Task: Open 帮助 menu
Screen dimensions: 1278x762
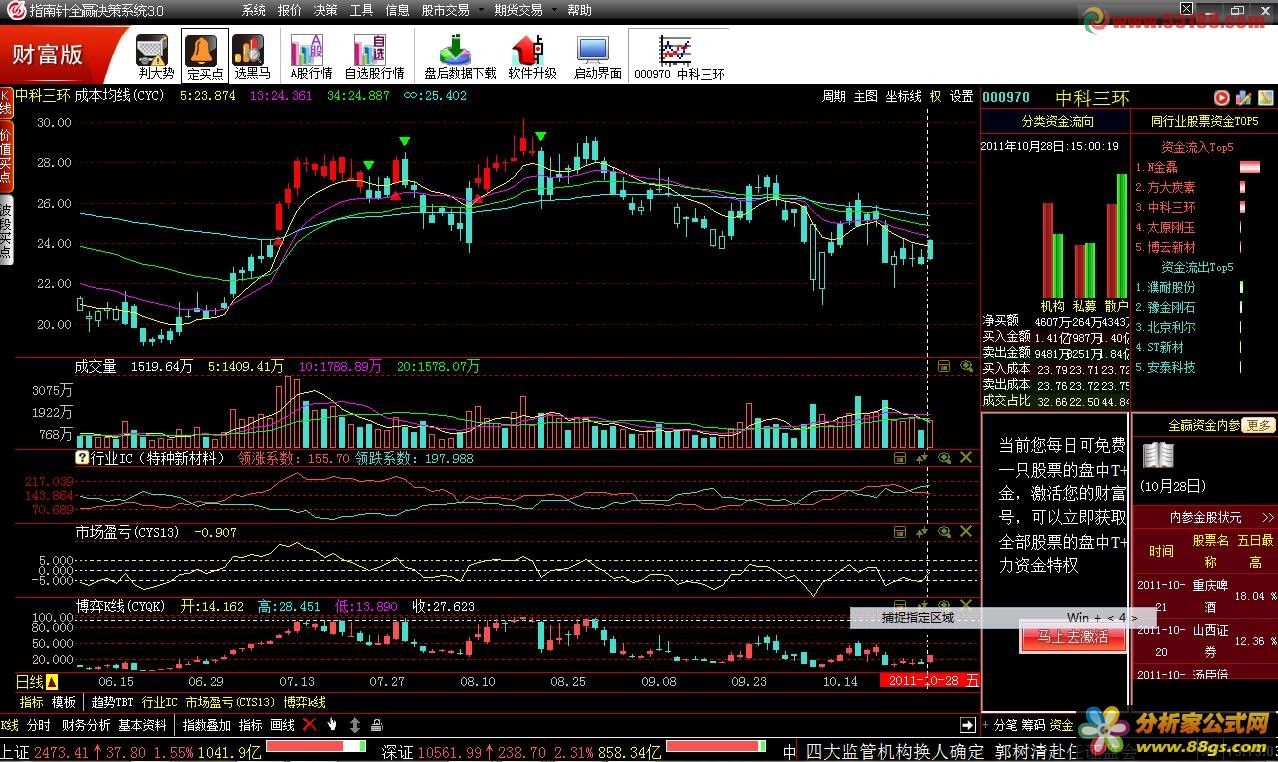Action: (580, 10)
